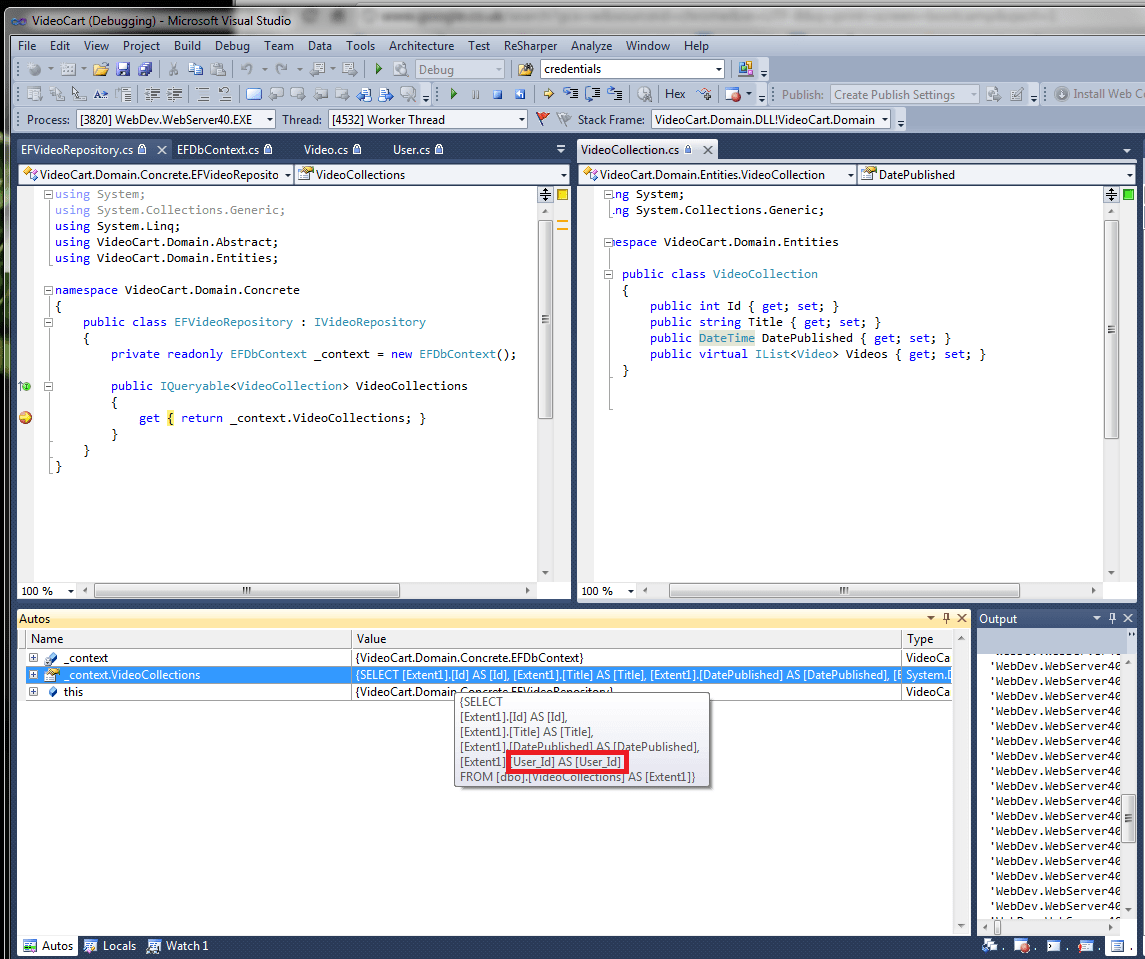This screenshot has height=959, width=1145.
Task: Click the Show Next Statement arrow icon
Action: [548, 94]
